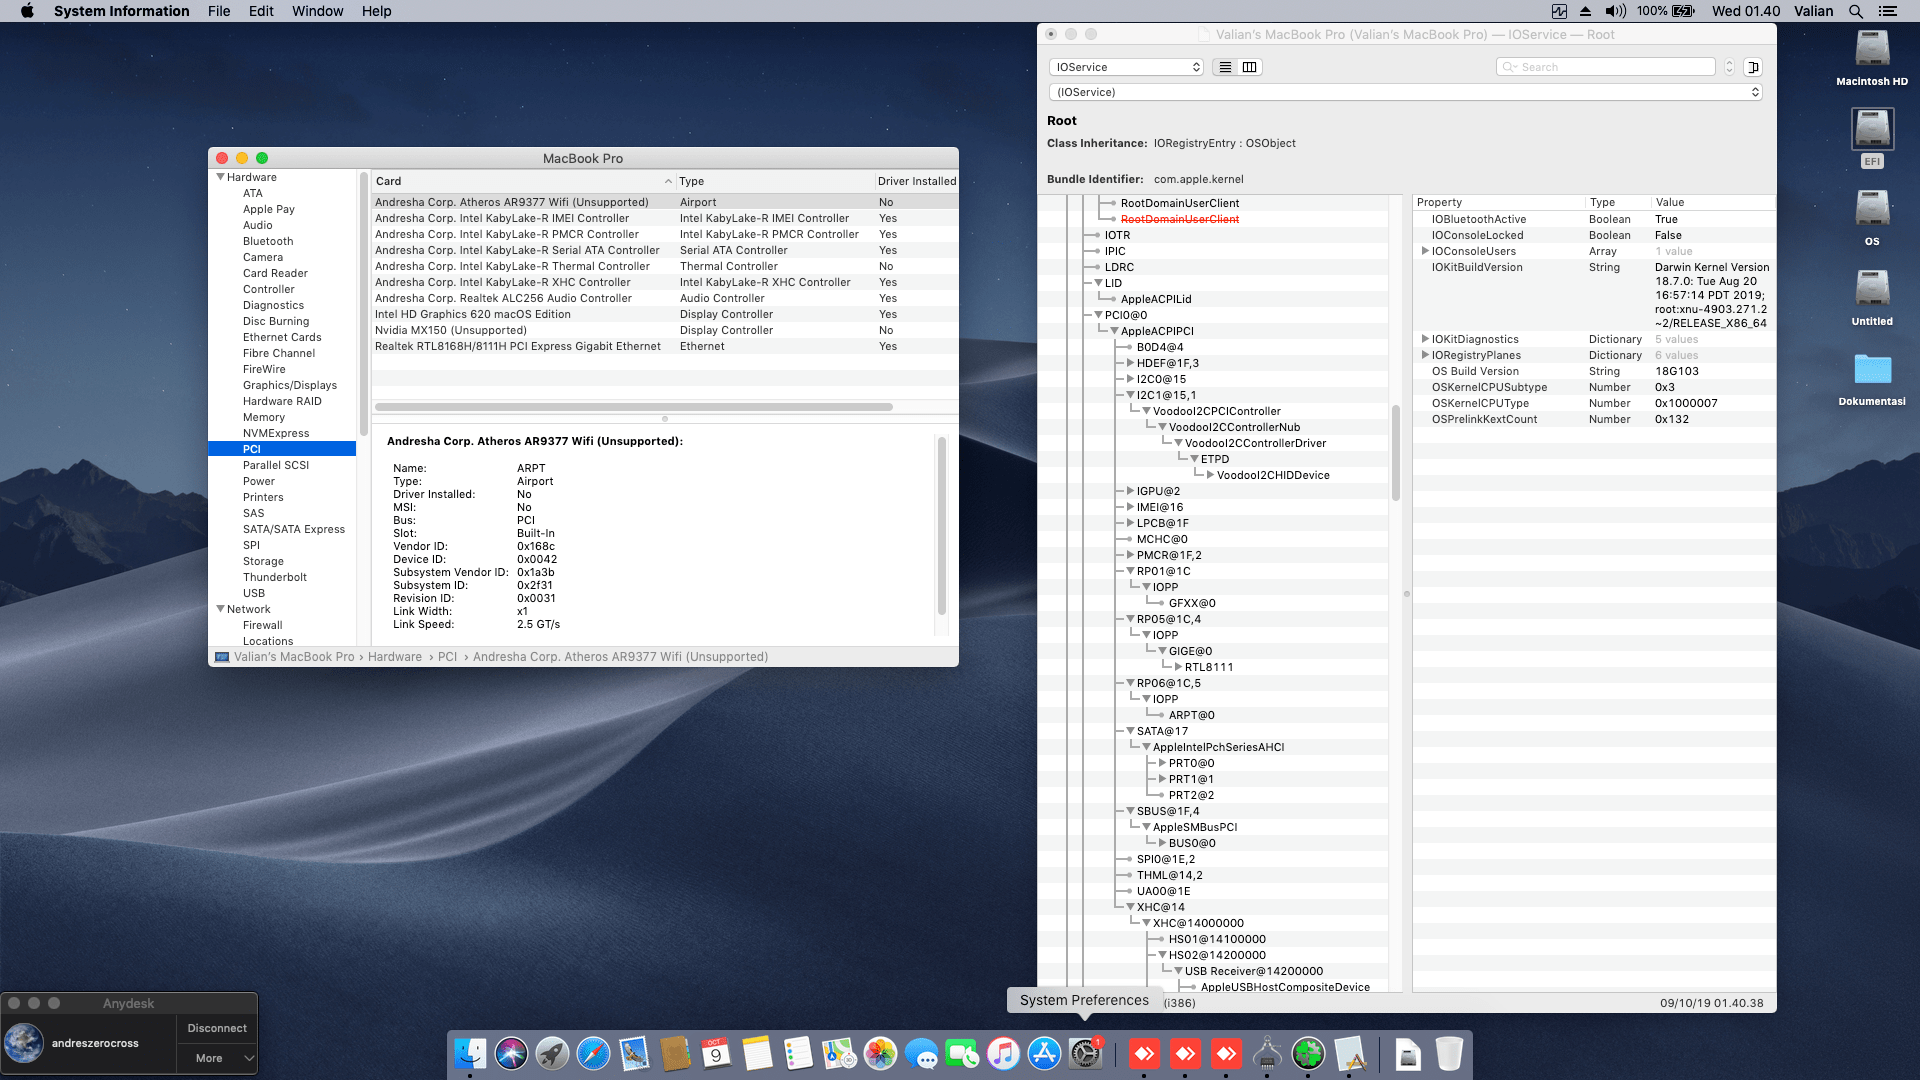Select the VoodooI2CHIDDevice registry entry
The height and width of the screenshot is (1080, 1920).
click(1273, 475)
